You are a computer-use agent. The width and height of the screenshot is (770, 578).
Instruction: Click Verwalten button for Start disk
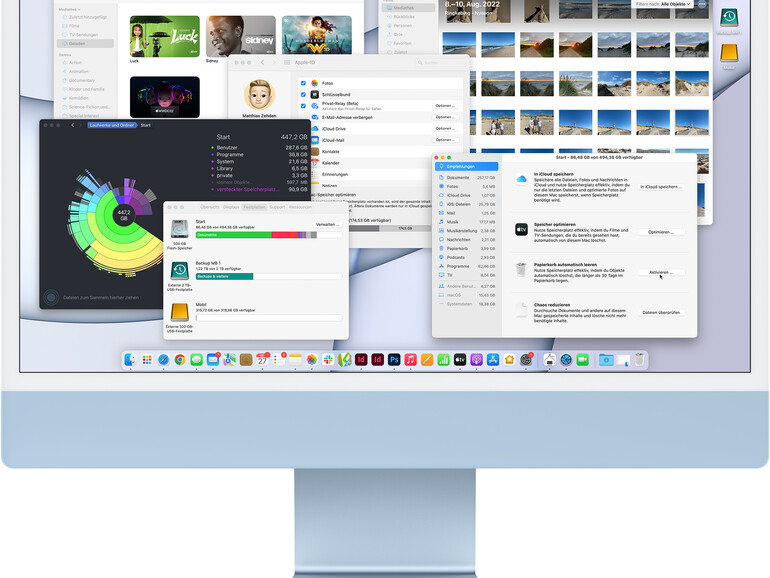coord(328,224)
